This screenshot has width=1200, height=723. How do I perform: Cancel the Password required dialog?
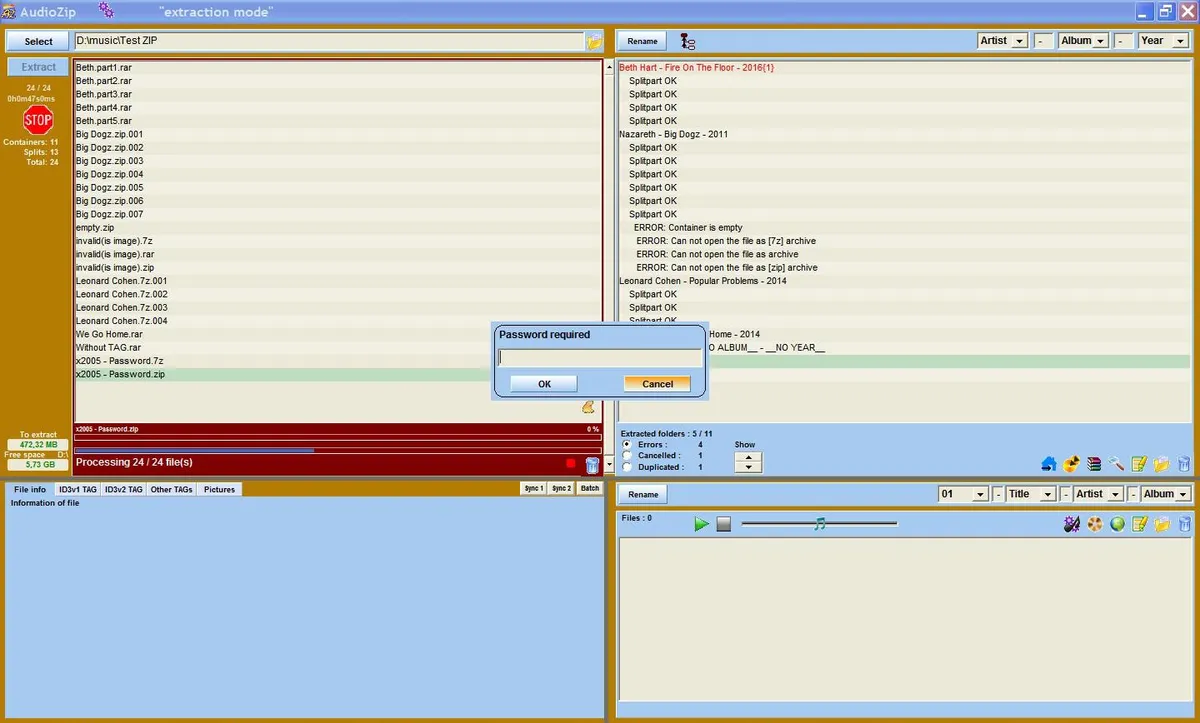(656, 383)
